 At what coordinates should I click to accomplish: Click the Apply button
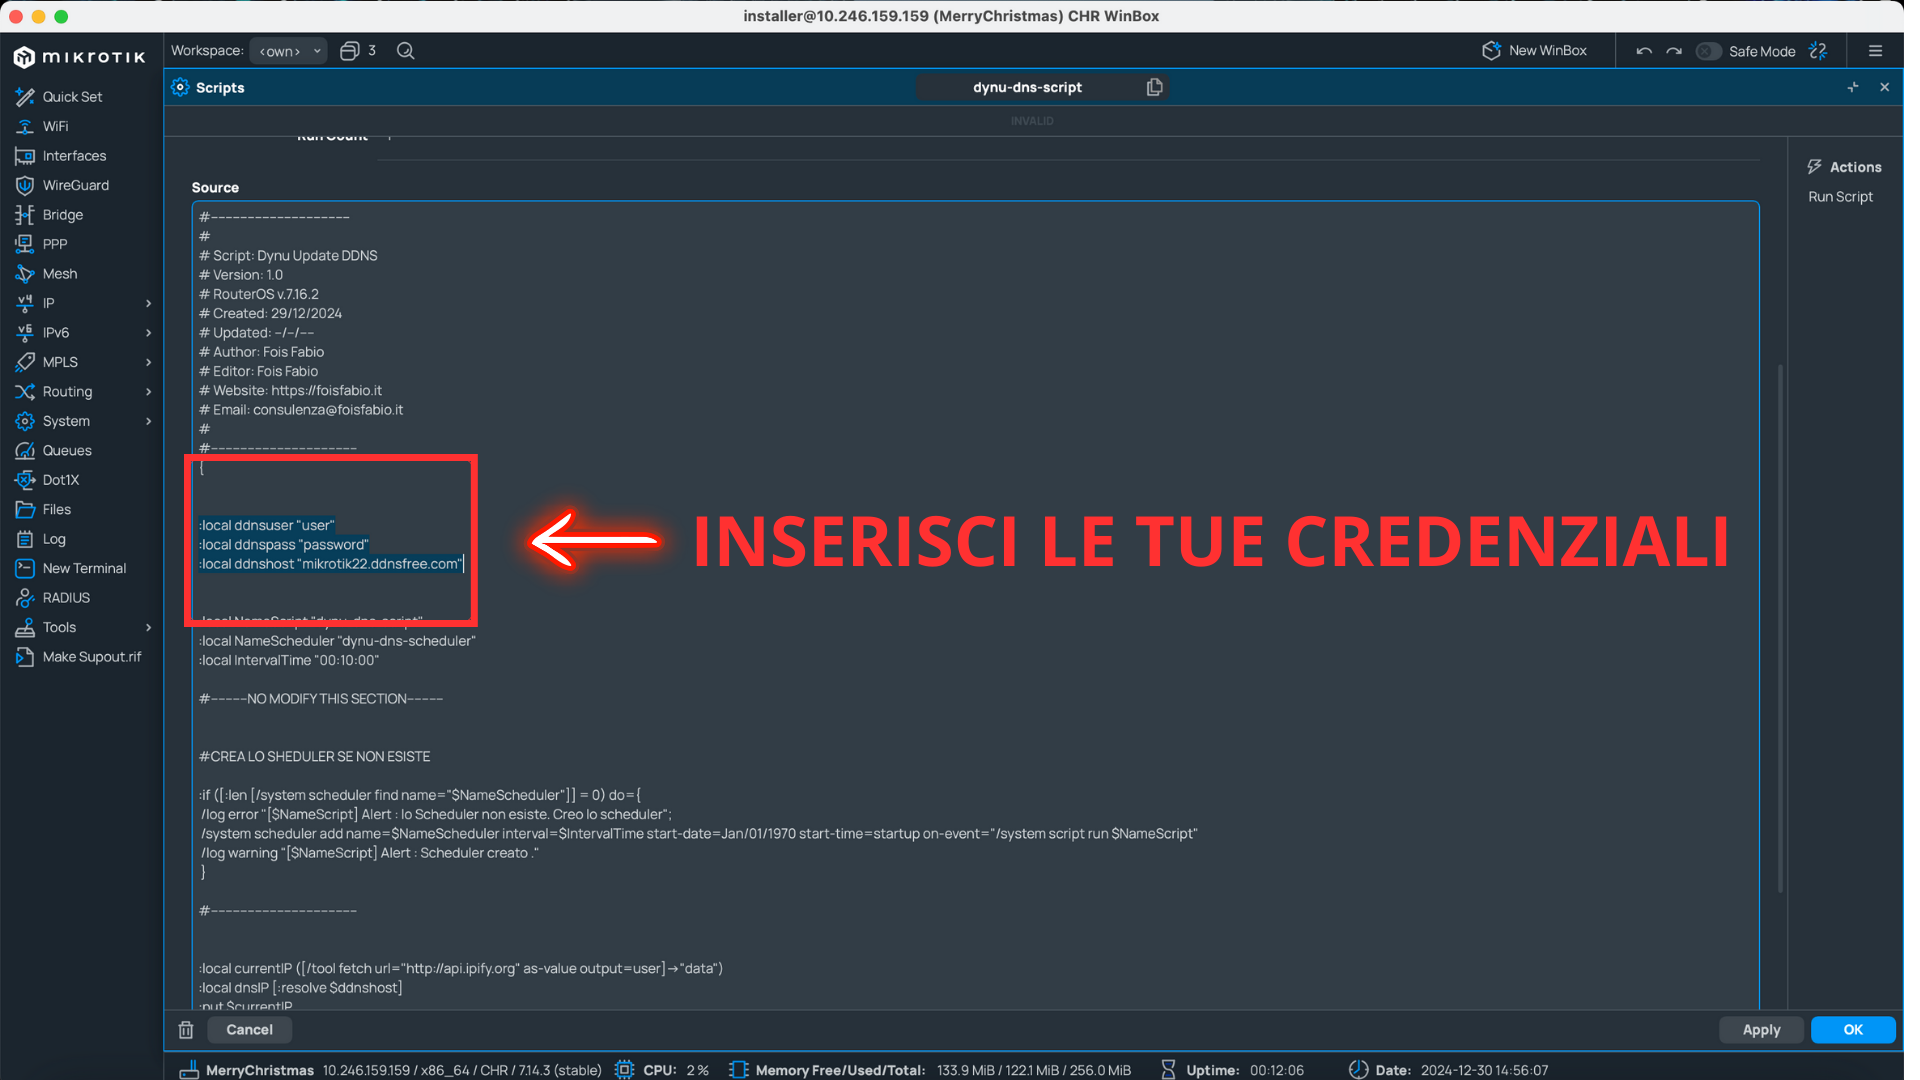1761,1030
